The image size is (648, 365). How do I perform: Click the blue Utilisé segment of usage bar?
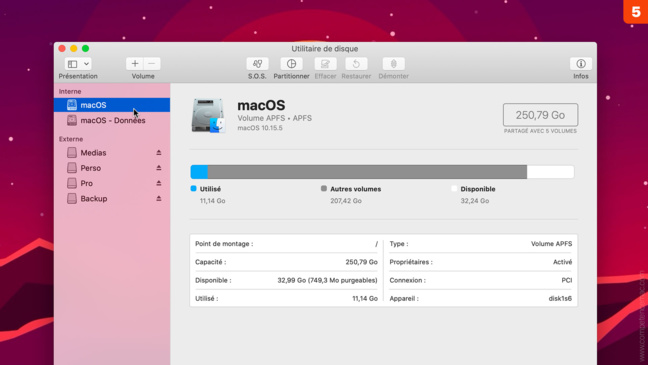(x=199, y=172)
